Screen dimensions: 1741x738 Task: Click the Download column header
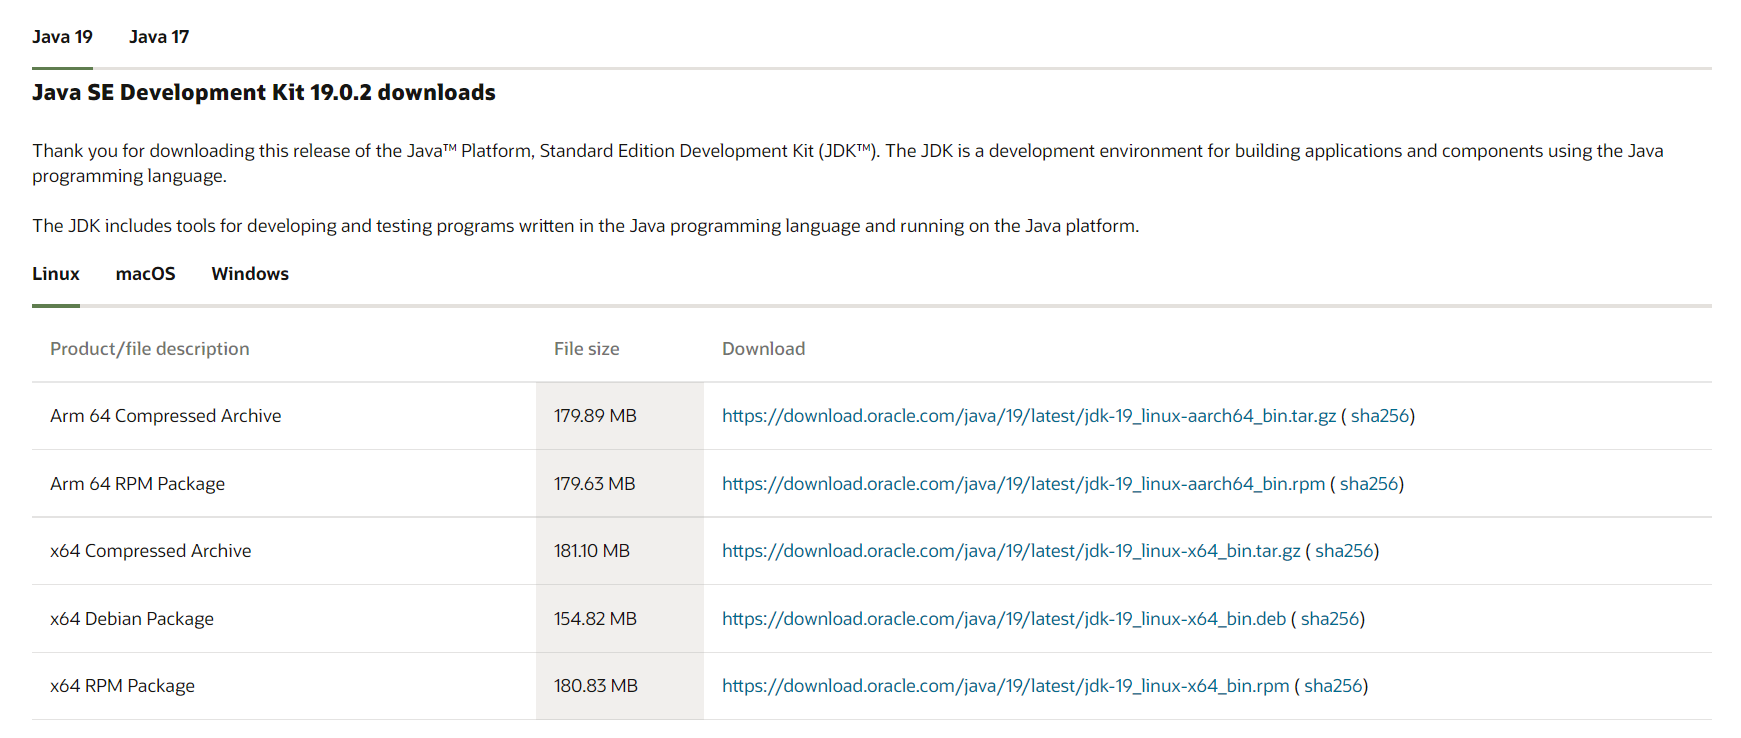(764, 349)
